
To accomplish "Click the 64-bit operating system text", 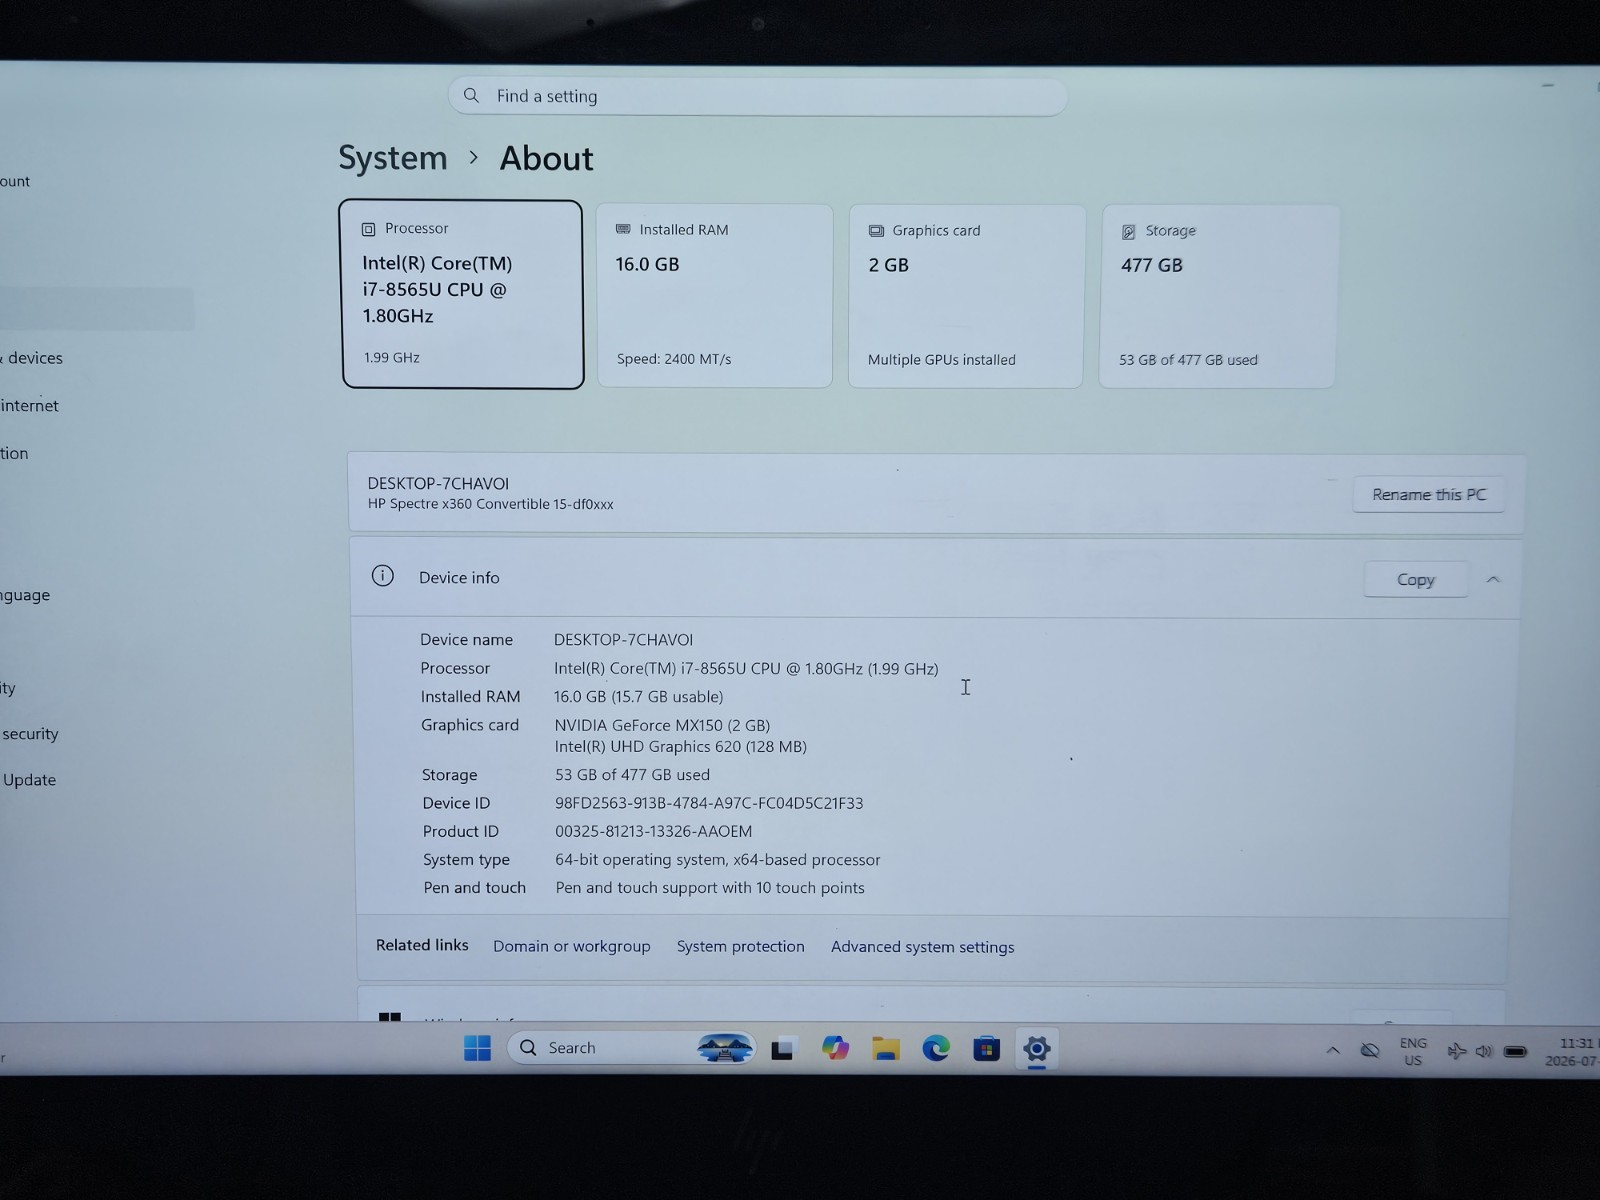I will pyautogui.click(x=717, y=859).
